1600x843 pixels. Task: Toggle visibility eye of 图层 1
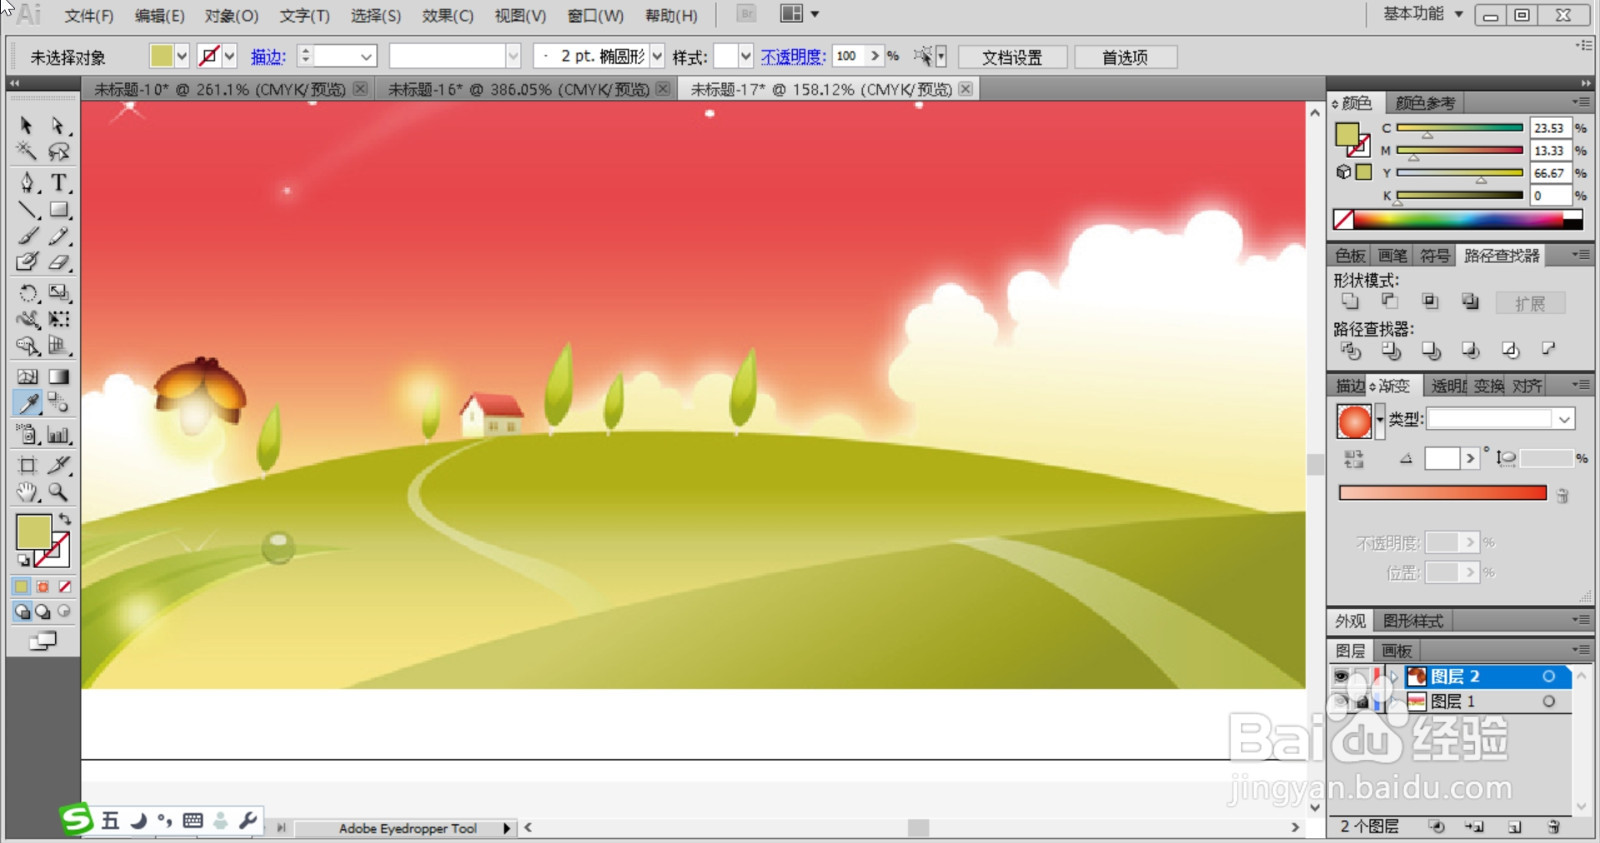click(1341, 702)
